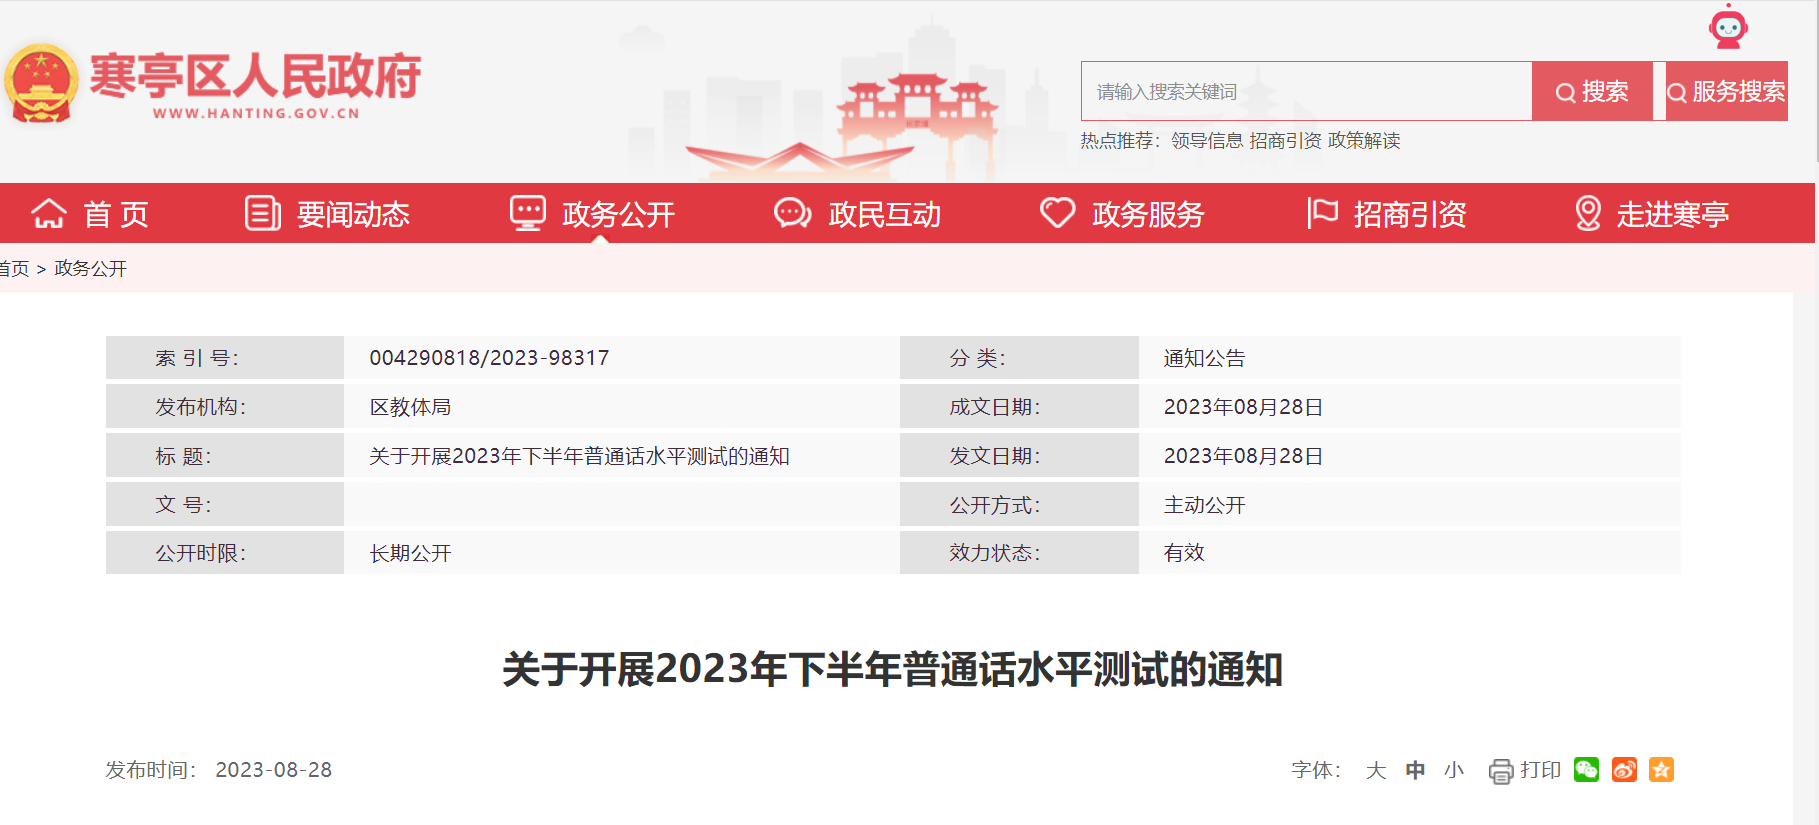Click the 标题 label cell
Image resolution: width=1819 pixels, height=825 pixels.
click(225, 456)
